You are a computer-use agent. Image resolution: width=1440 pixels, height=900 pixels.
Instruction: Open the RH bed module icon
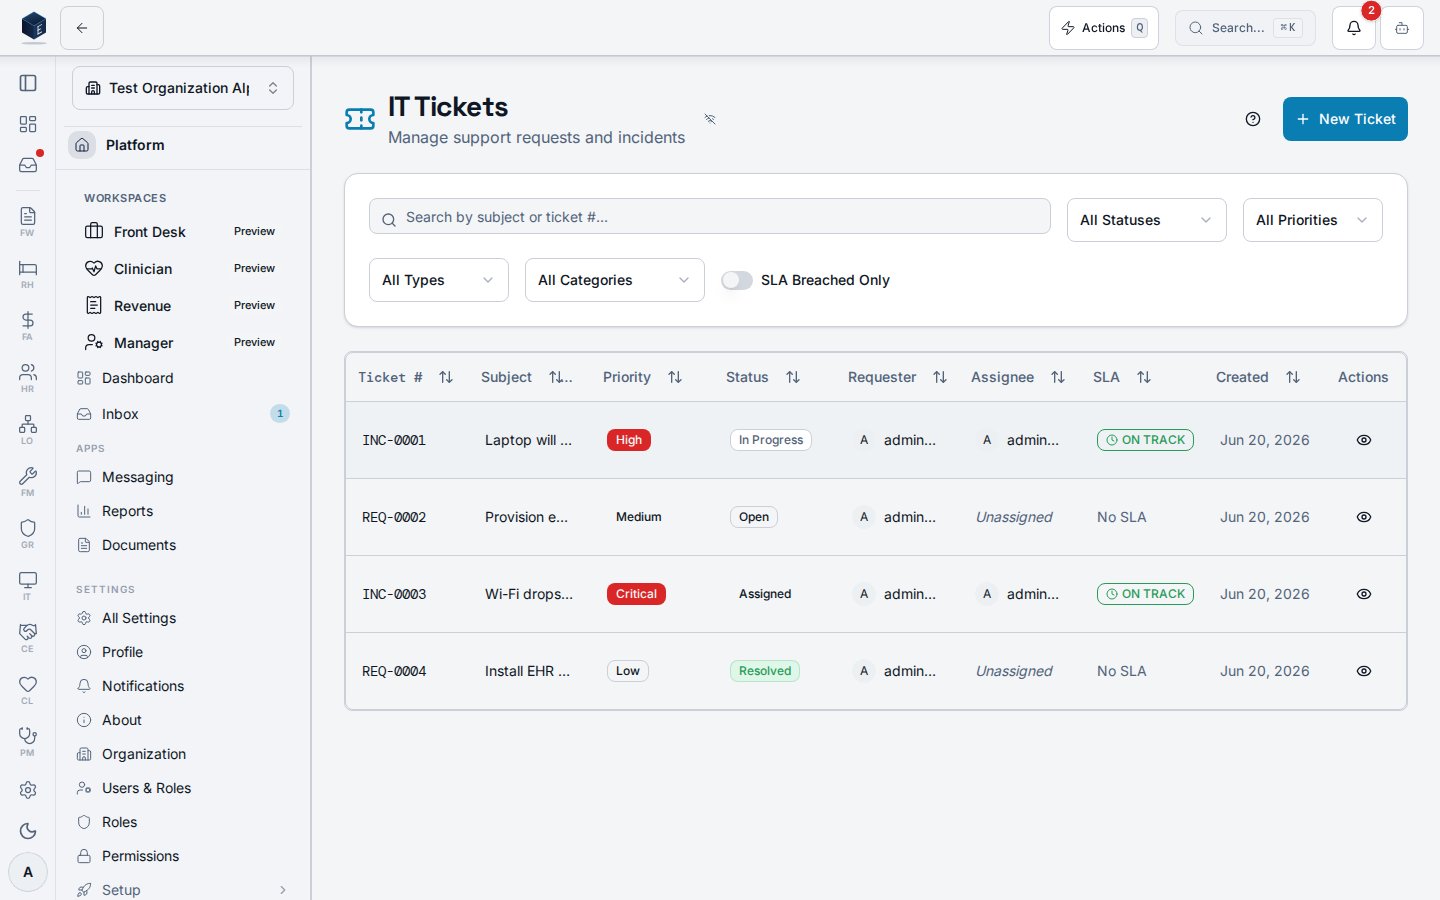click(x=28, y=273)
